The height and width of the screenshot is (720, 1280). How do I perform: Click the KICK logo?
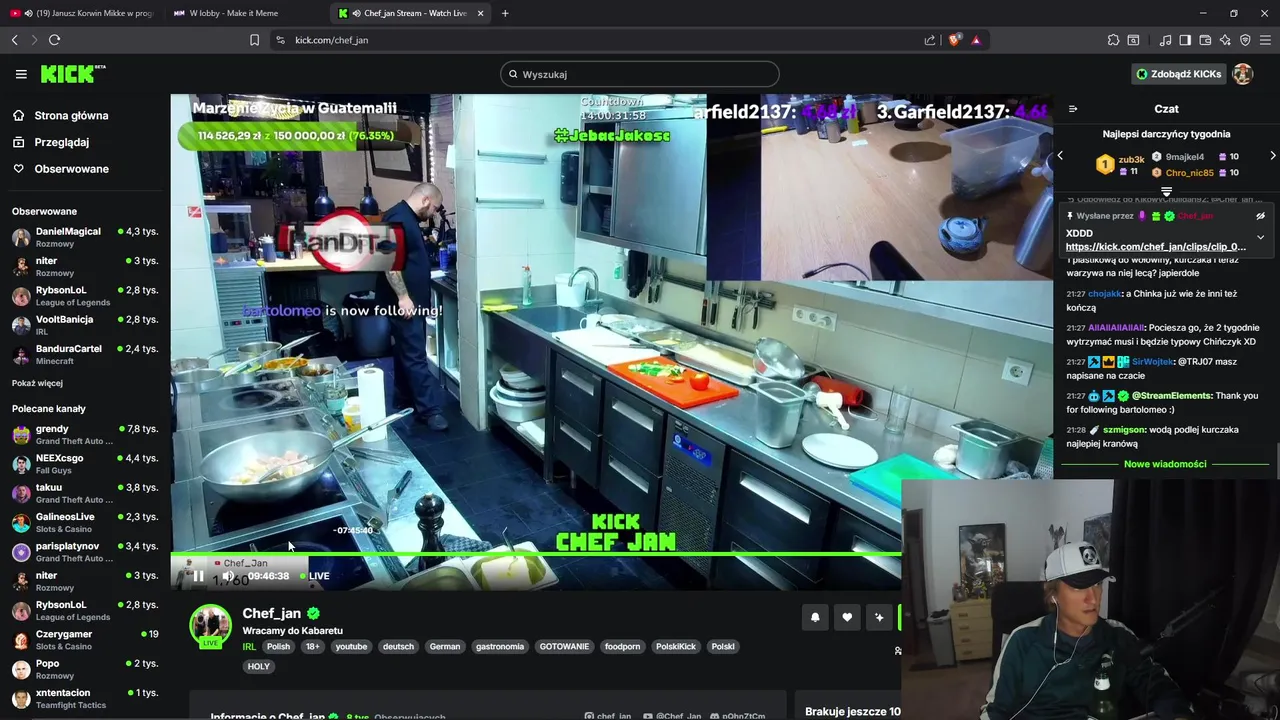72,74
